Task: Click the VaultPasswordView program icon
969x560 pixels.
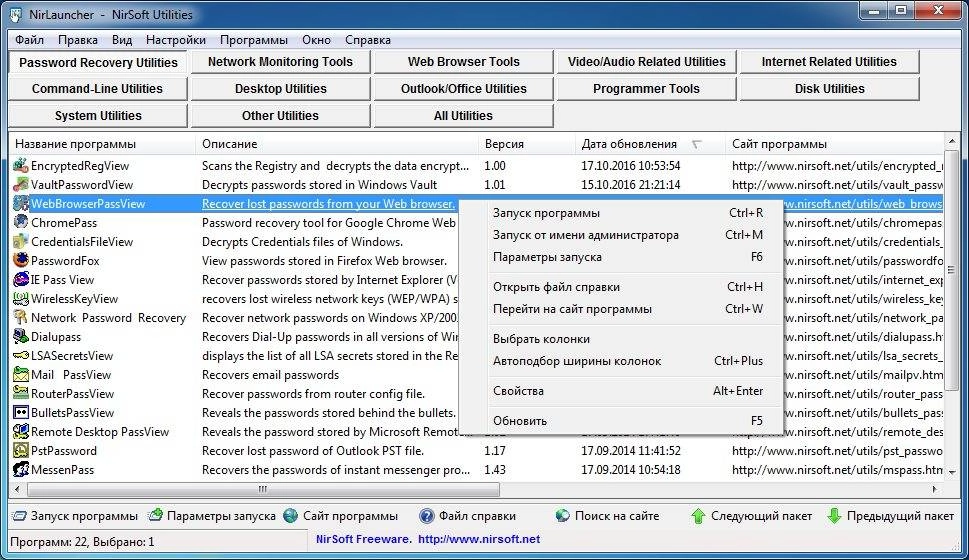Action: (20, 184)
